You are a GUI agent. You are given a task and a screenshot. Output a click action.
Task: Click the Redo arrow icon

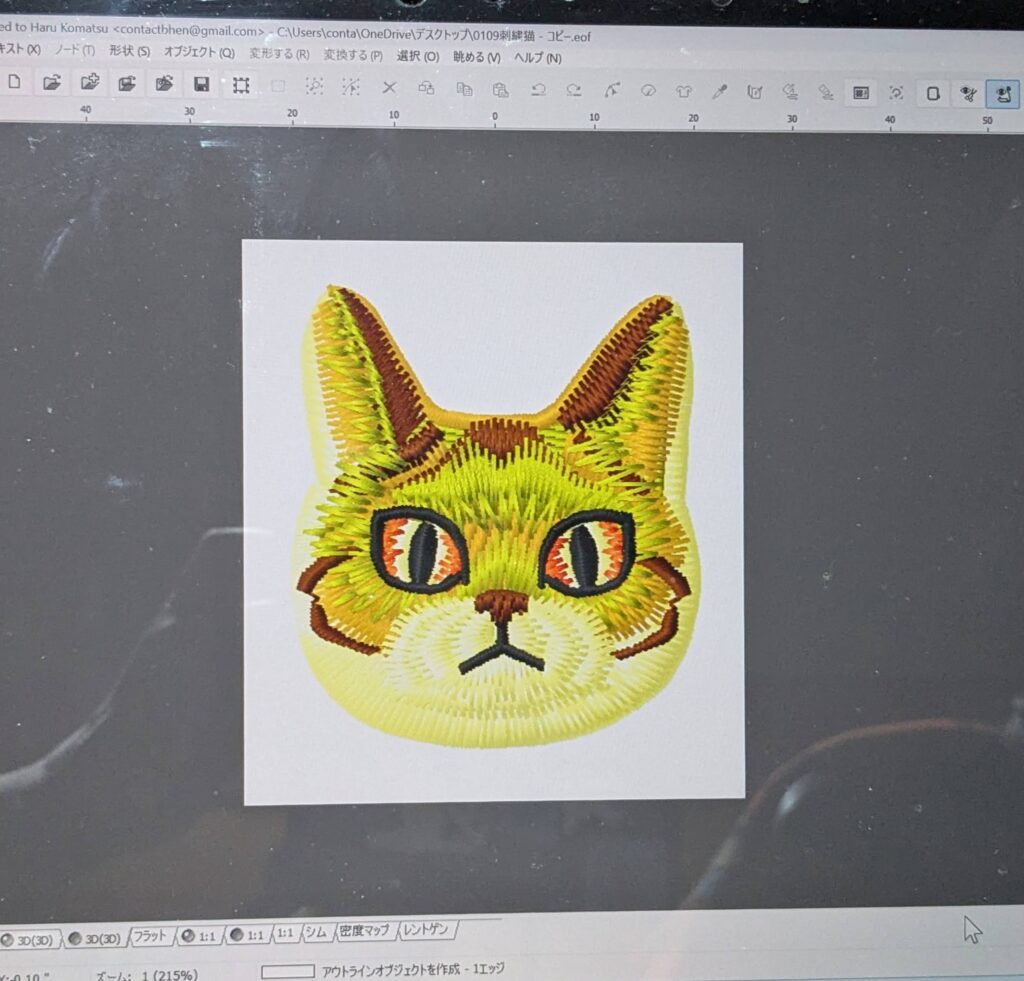[x=573, y=89]
